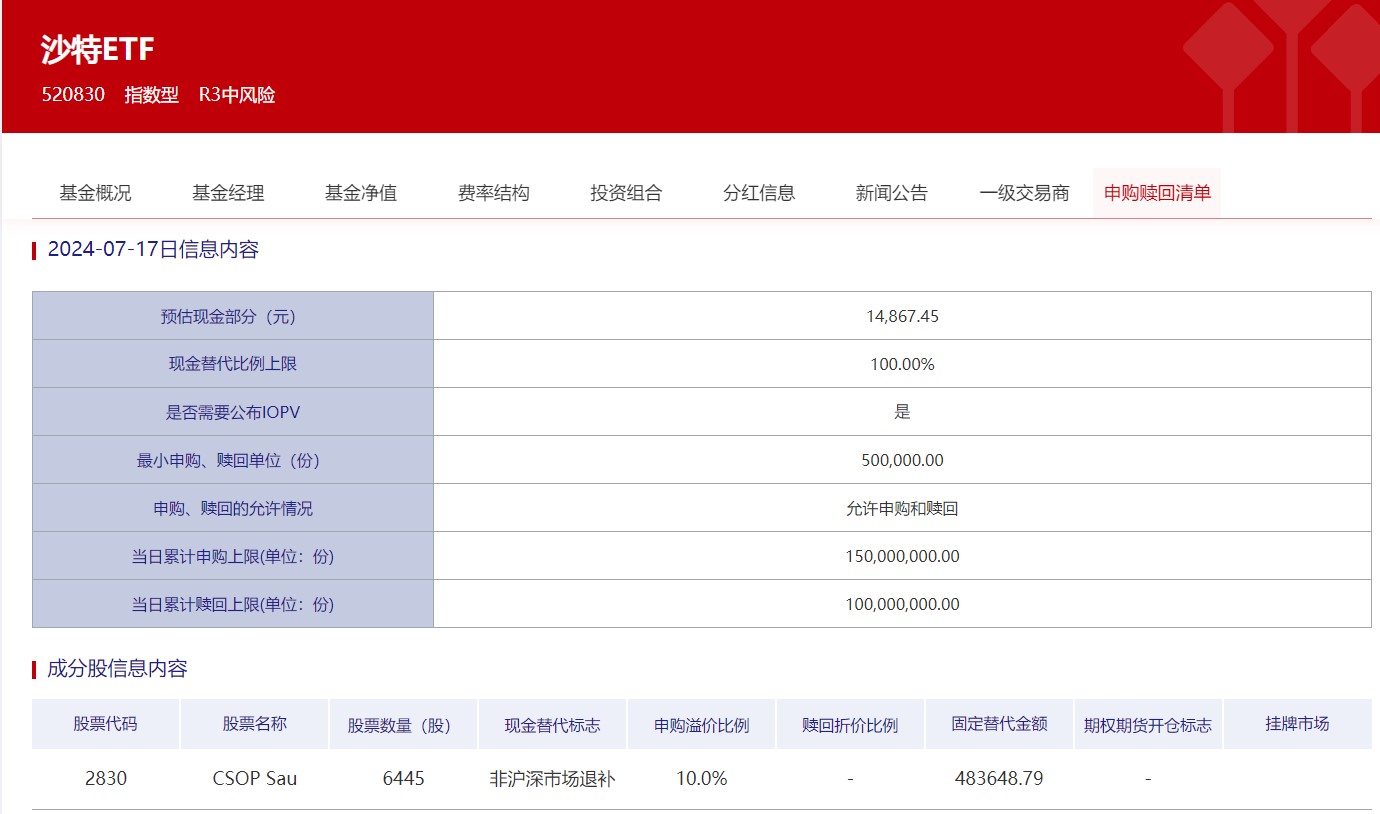Click the 沙特ETF fund title
This screenshot has width=1380, height=814.
click(98, 50)
